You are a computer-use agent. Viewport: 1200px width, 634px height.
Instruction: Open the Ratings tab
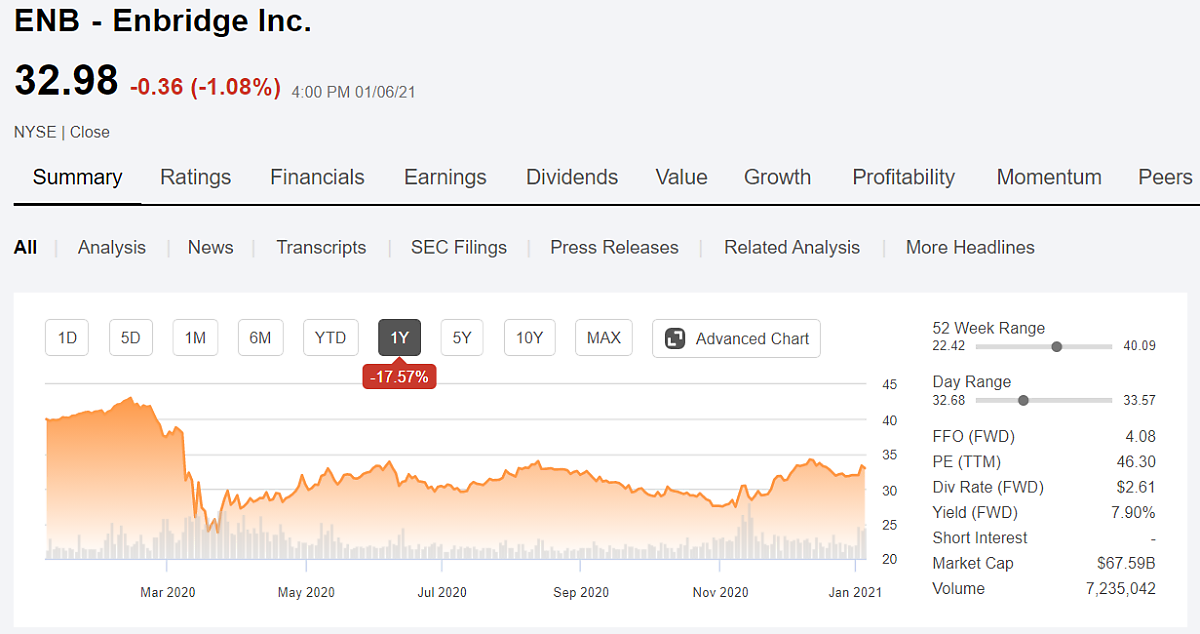click(x=195, y=177)
